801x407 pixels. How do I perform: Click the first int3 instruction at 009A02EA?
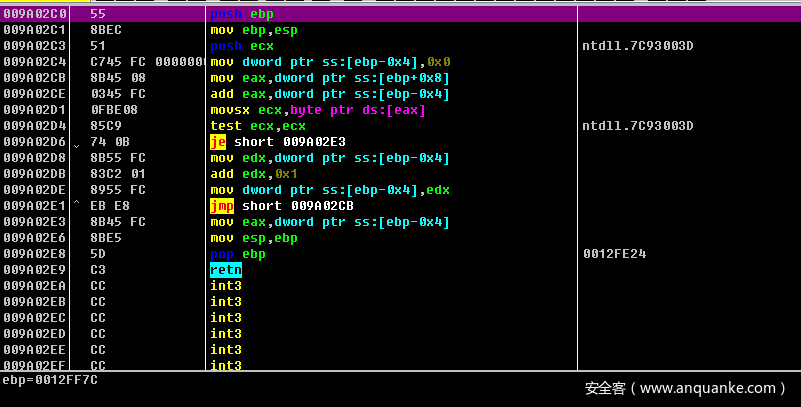(x=225, y=286)
